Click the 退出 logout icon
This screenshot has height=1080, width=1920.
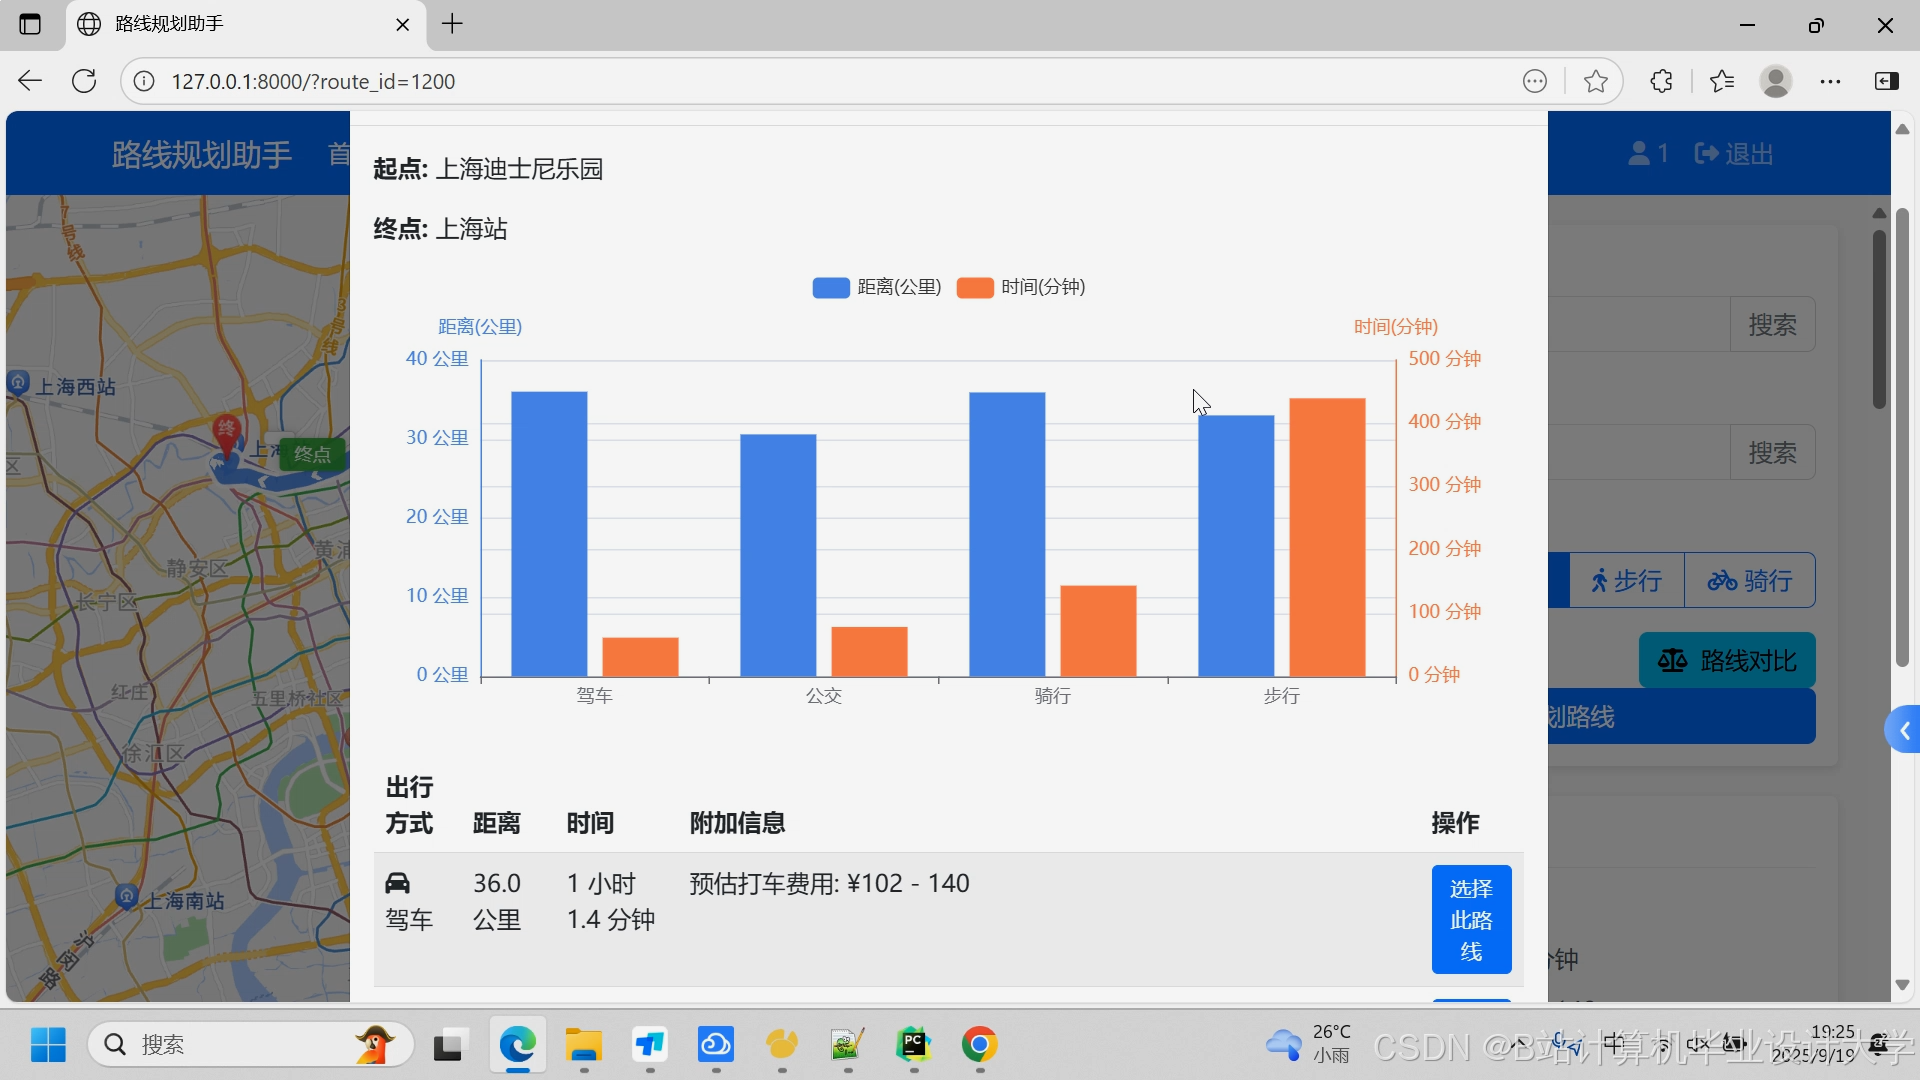point(1706,154)
